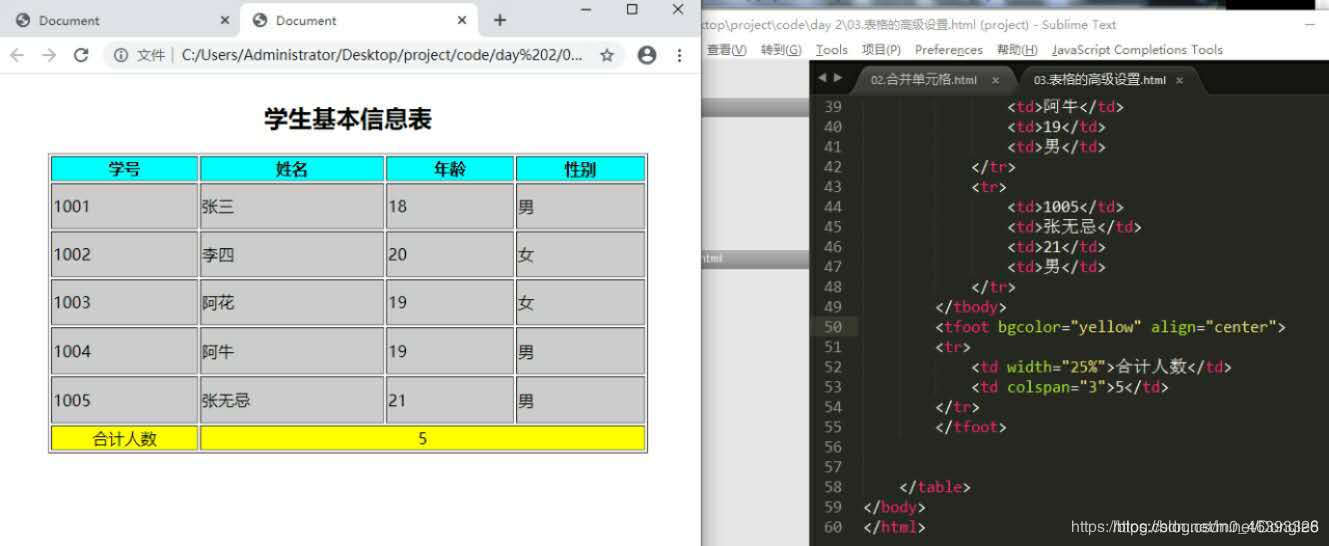Select the 阿牛 cell in browser table

[292, 351]
